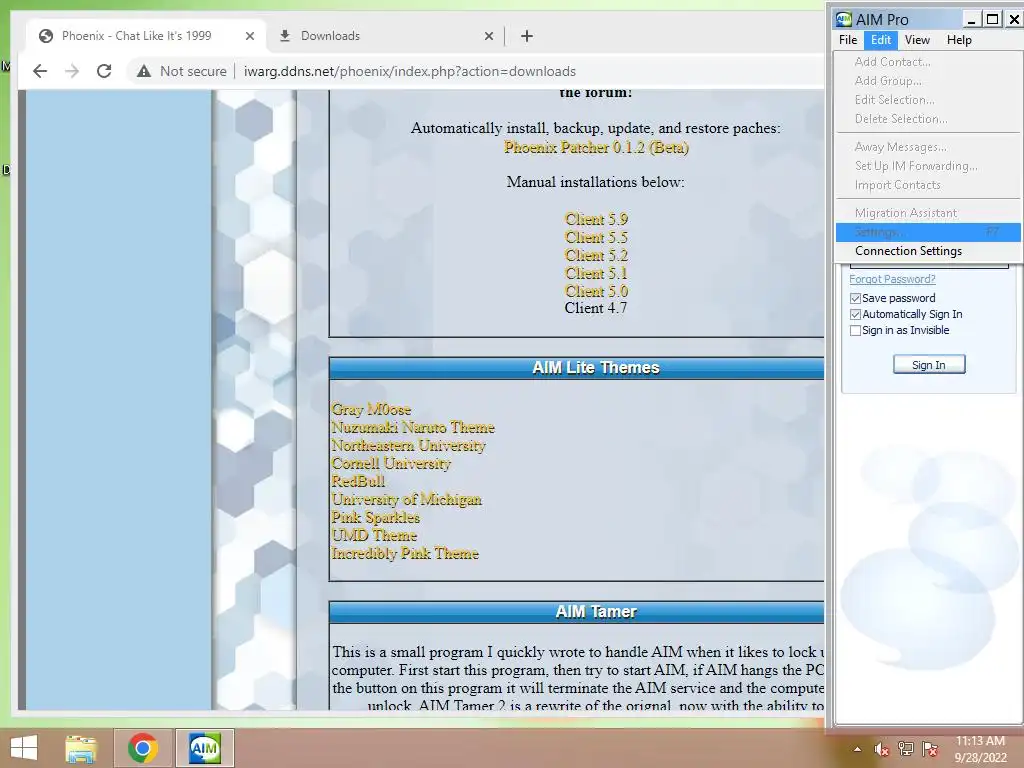The width and height of the screenshot is (1024, 768).
Task: Select the Phoenix - Chat Like It's 1999 tab
Action: click(x=146, y=36)
